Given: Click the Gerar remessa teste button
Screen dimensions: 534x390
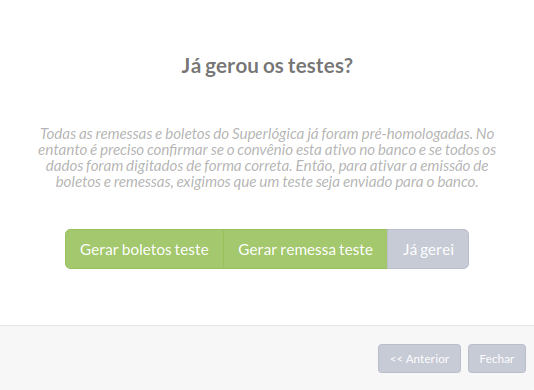Looking at the screenshot, I should [305, 249].
